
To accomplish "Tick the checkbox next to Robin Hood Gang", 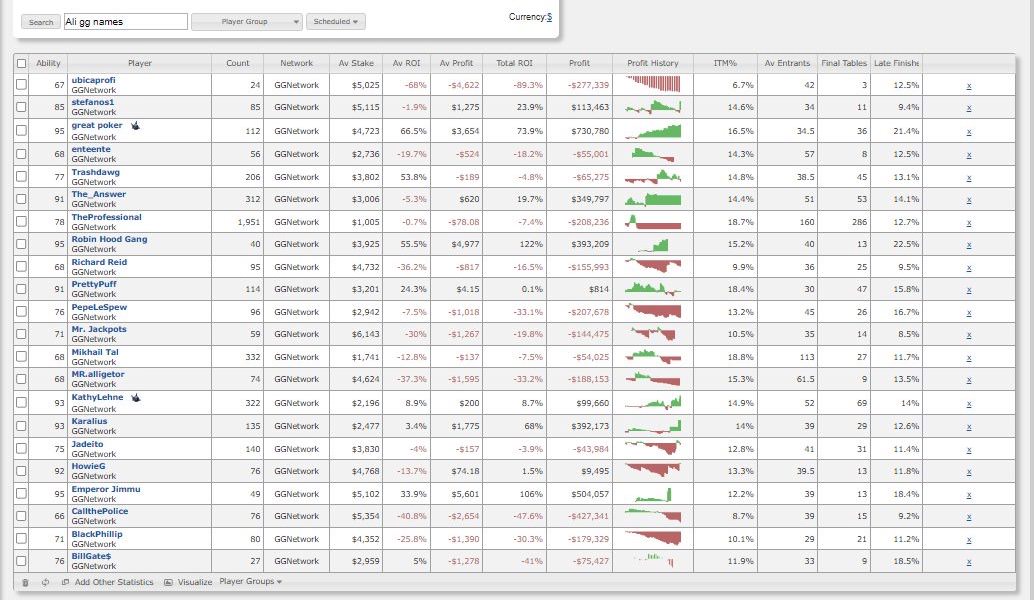I will coord(22,244).
